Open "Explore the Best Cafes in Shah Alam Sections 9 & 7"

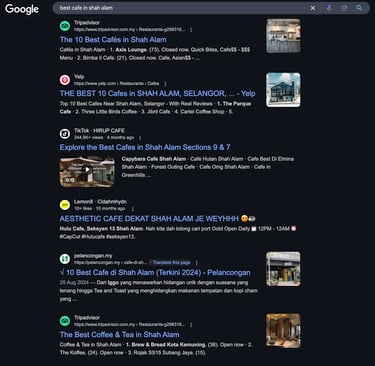coord(145,147)
